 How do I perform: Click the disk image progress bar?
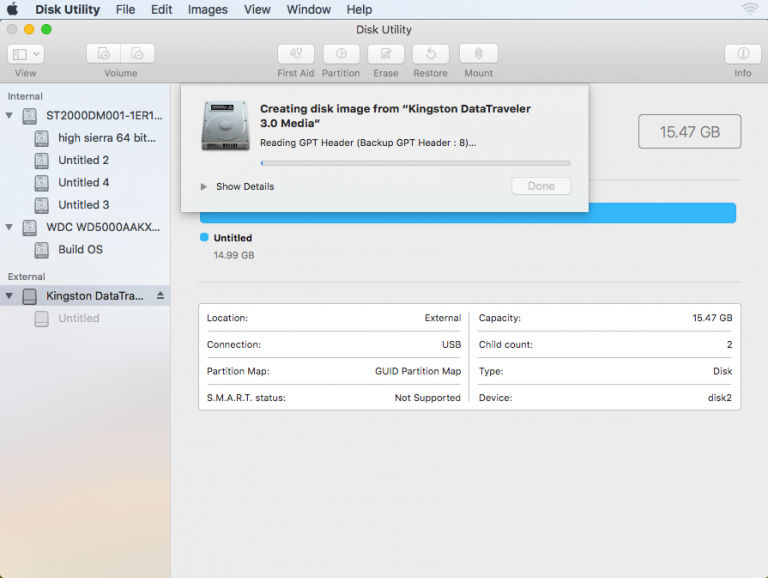[415, 163]
